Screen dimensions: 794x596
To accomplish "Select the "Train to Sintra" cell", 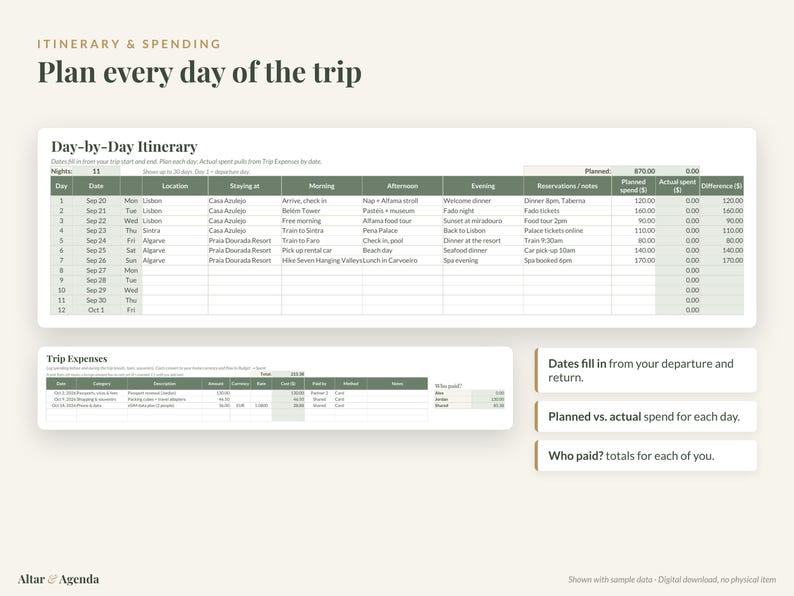I will pos(322,230).
